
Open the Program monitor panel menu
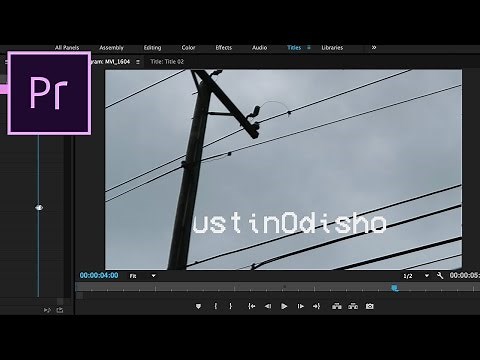coord(138,62)
